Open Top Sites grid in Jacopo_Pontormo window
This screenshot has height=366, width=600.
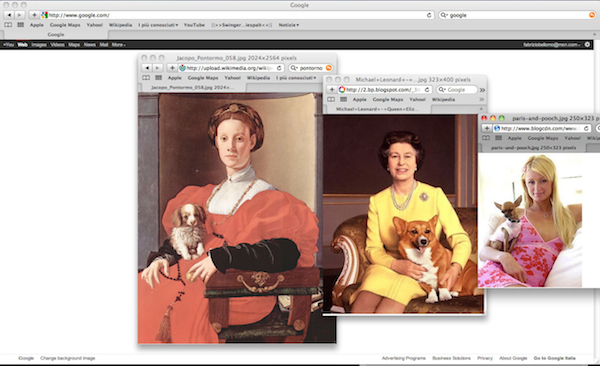point(158,78)
